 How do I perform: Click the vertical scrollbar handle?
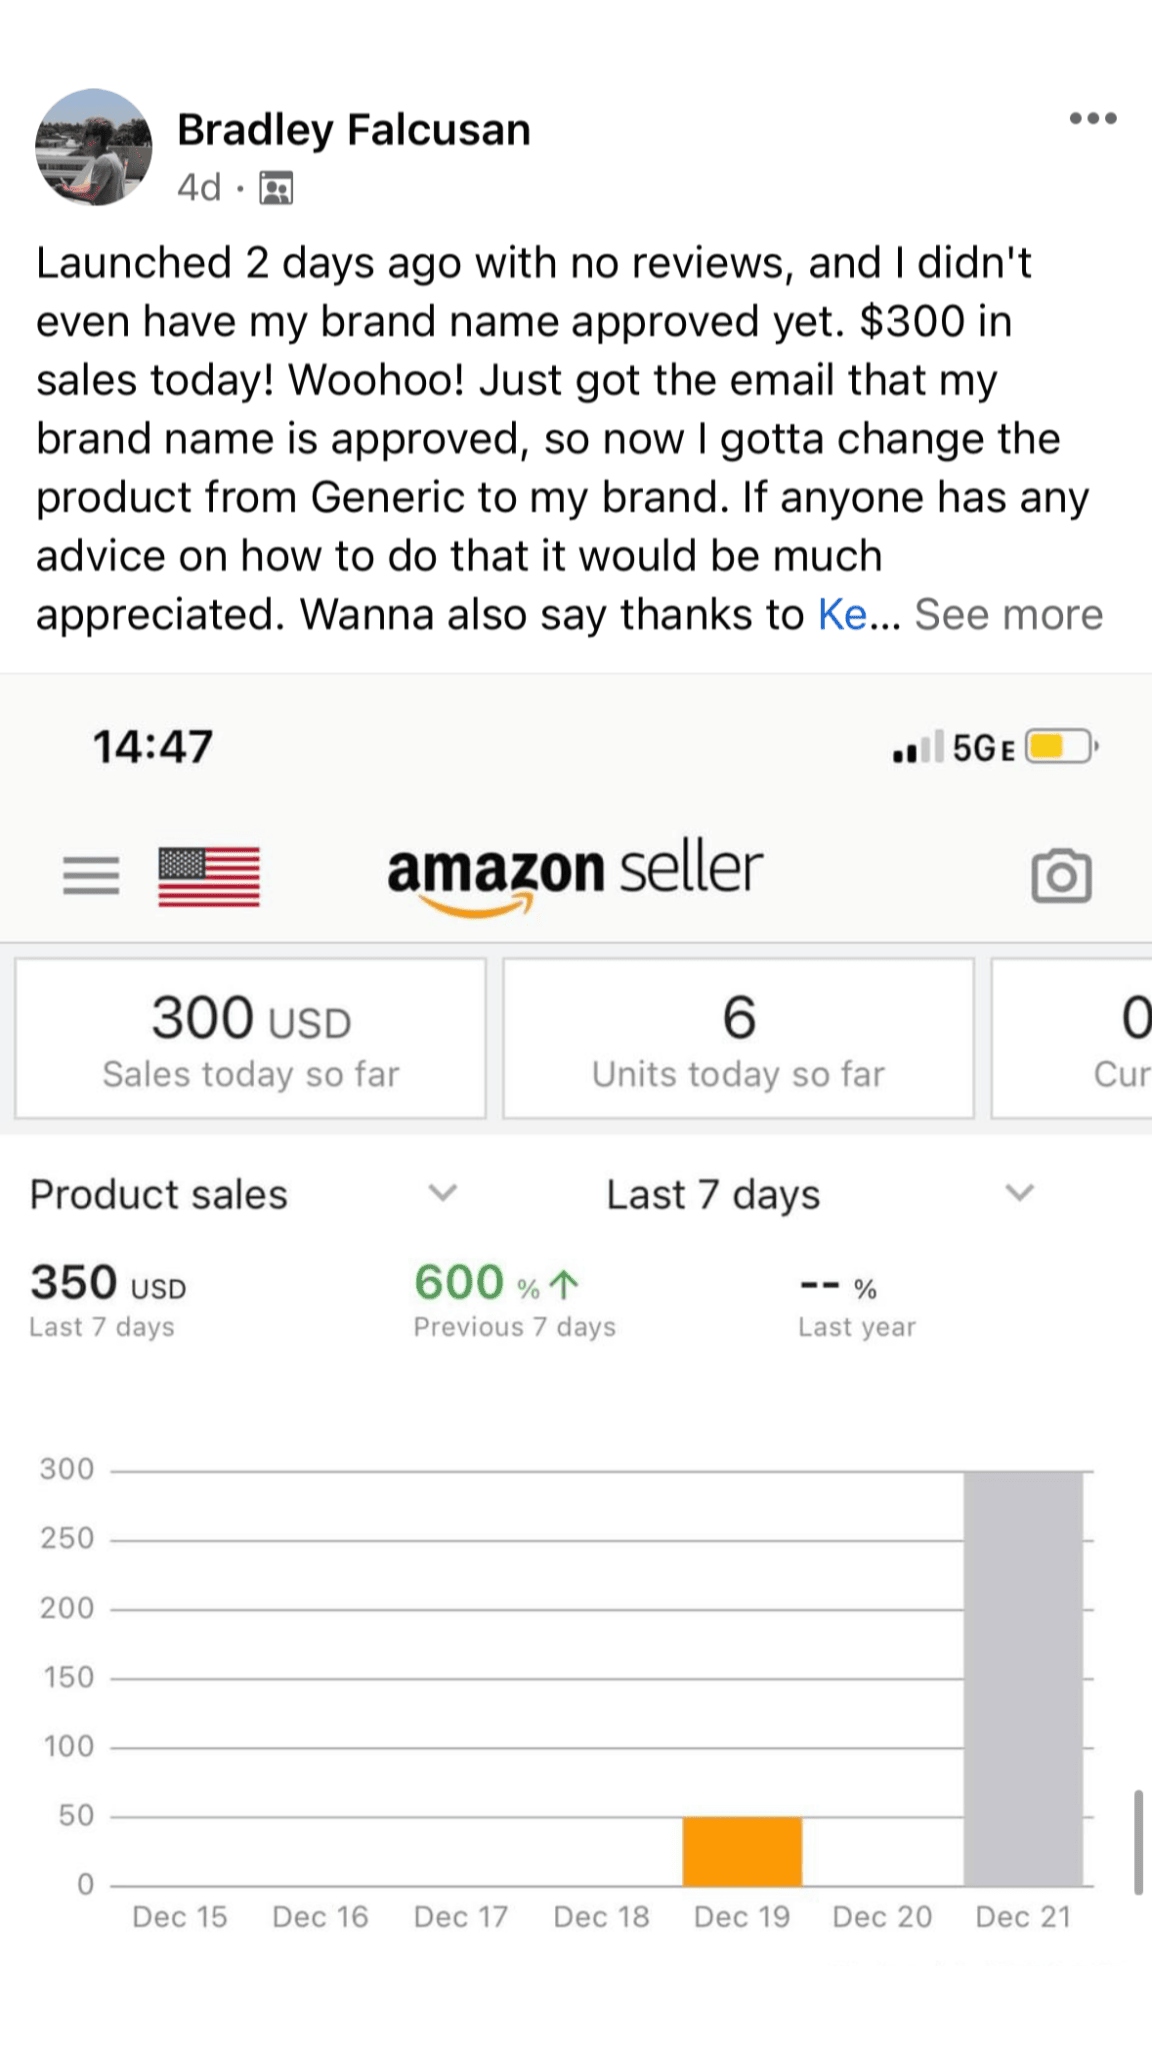click(x=1138, y=1842)
